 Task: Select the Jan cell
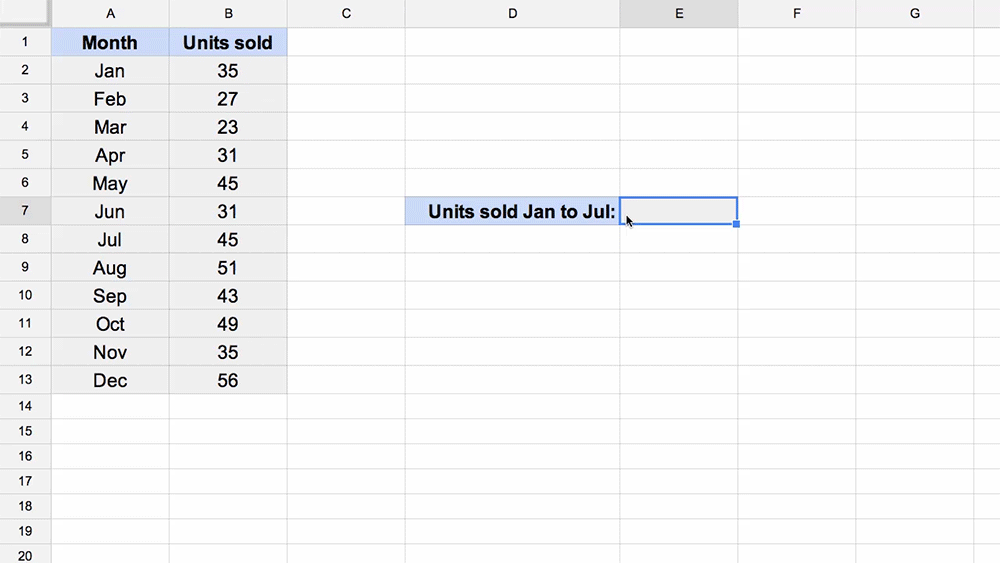point(110,70)
